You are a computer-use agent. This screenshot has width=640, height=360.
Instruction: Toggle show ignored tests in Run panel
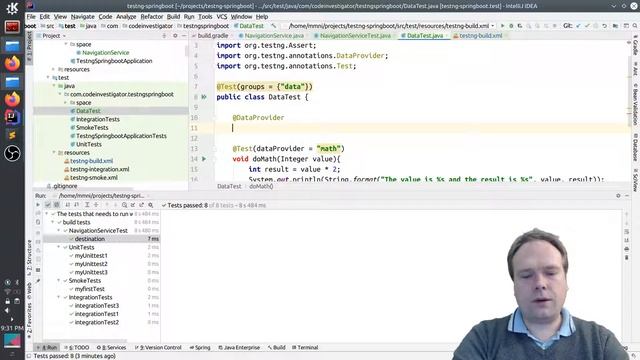tap(56, 205)
